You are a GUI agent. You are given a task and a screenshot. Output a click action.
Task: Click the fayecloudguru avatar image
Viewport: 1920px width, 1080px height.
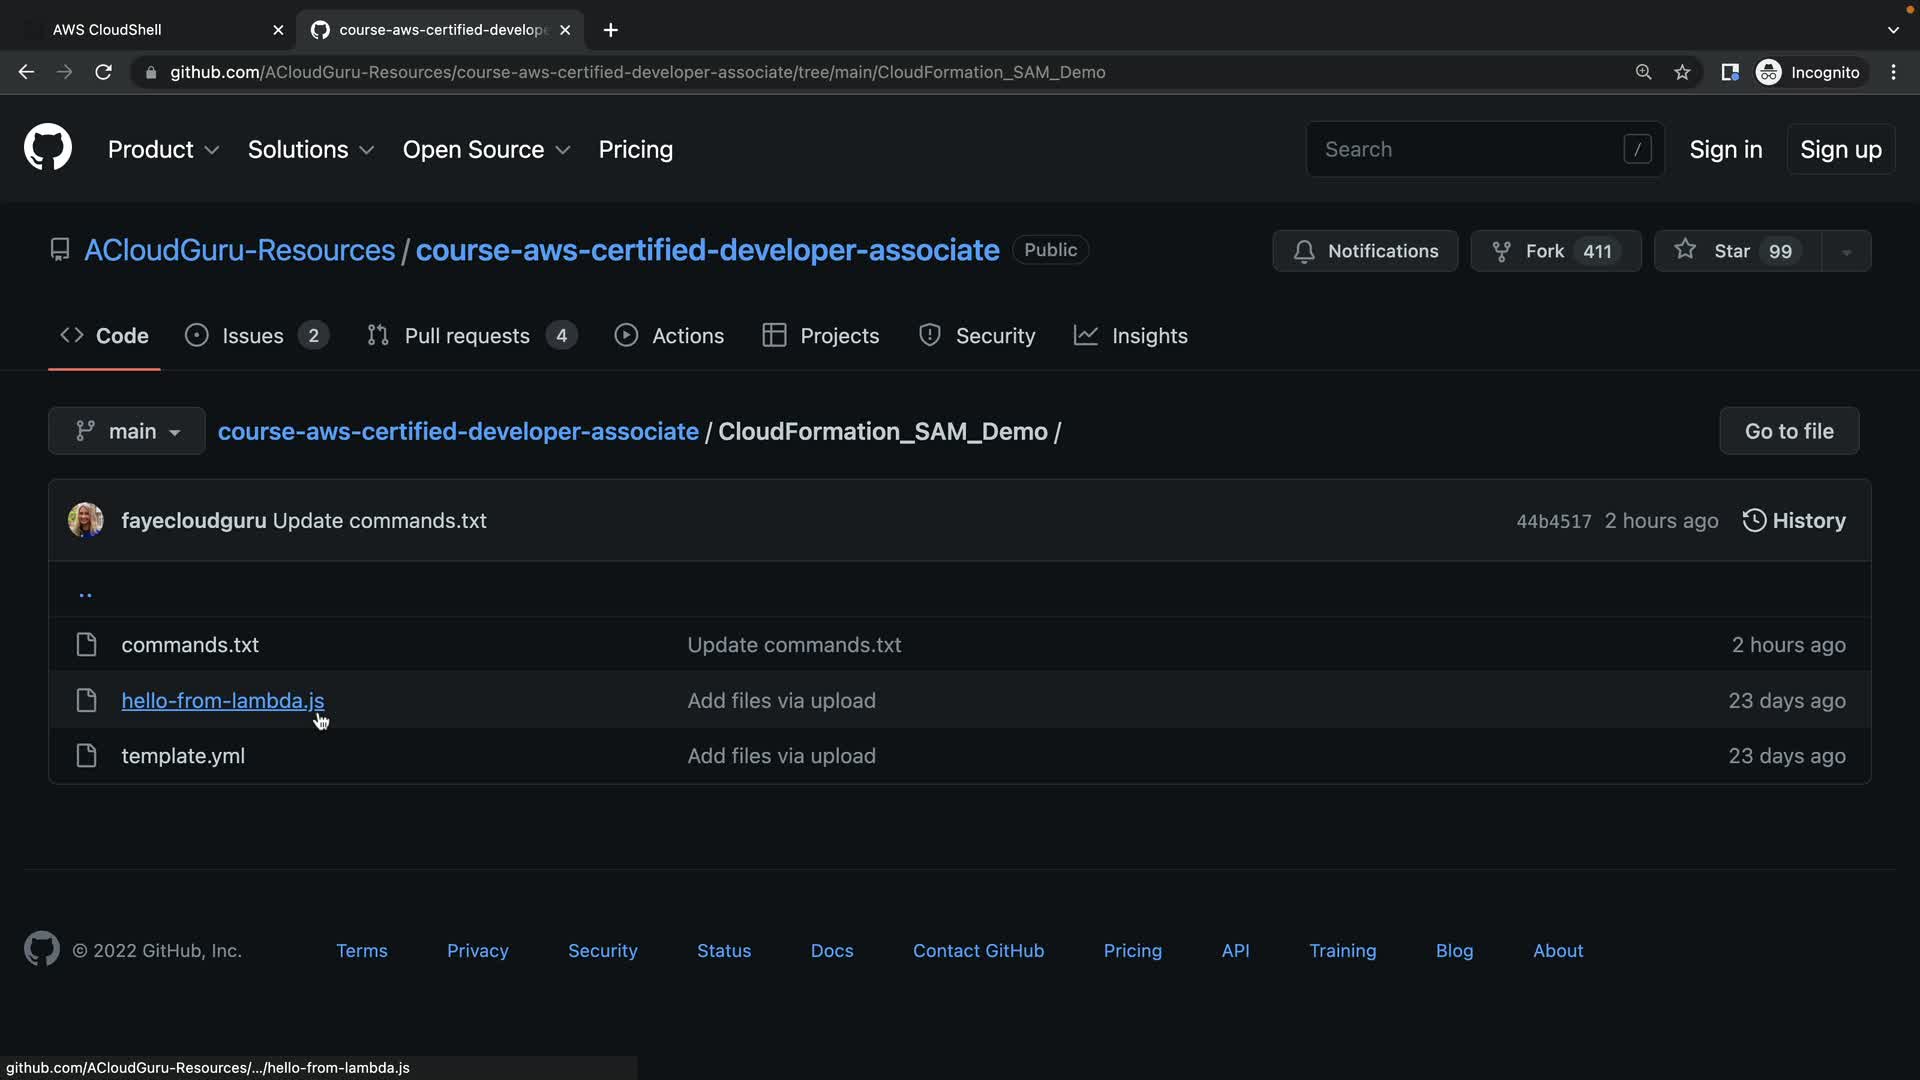pyautogui.click(x=86, y=521)
